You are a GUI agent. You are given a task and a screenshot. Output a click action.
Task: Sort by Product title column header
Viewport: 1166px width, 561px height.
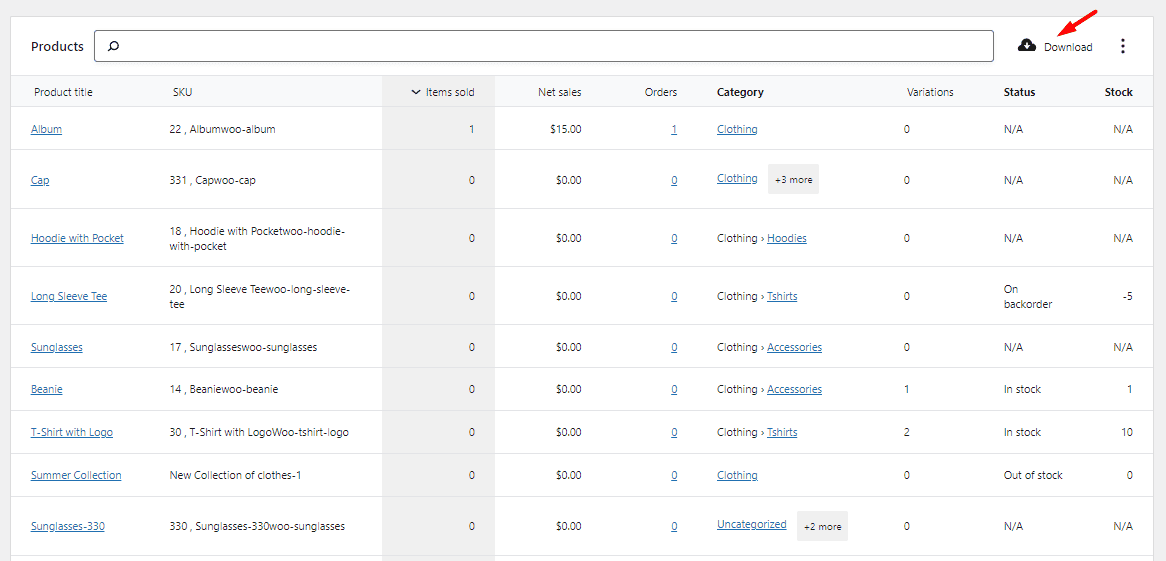click(x=63, y=92)
